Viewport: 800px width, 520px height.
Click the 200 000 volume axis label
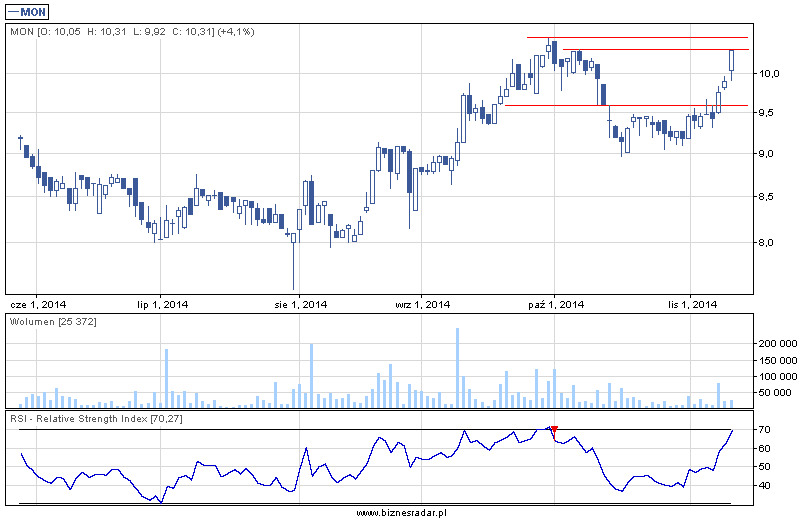pos(778,344)
